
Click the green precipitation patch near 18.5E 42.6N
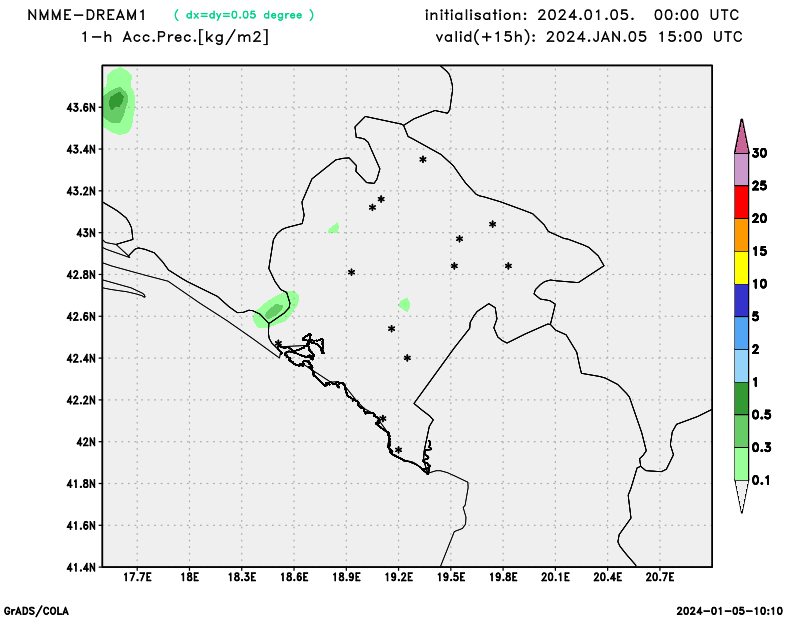(276, 309)
